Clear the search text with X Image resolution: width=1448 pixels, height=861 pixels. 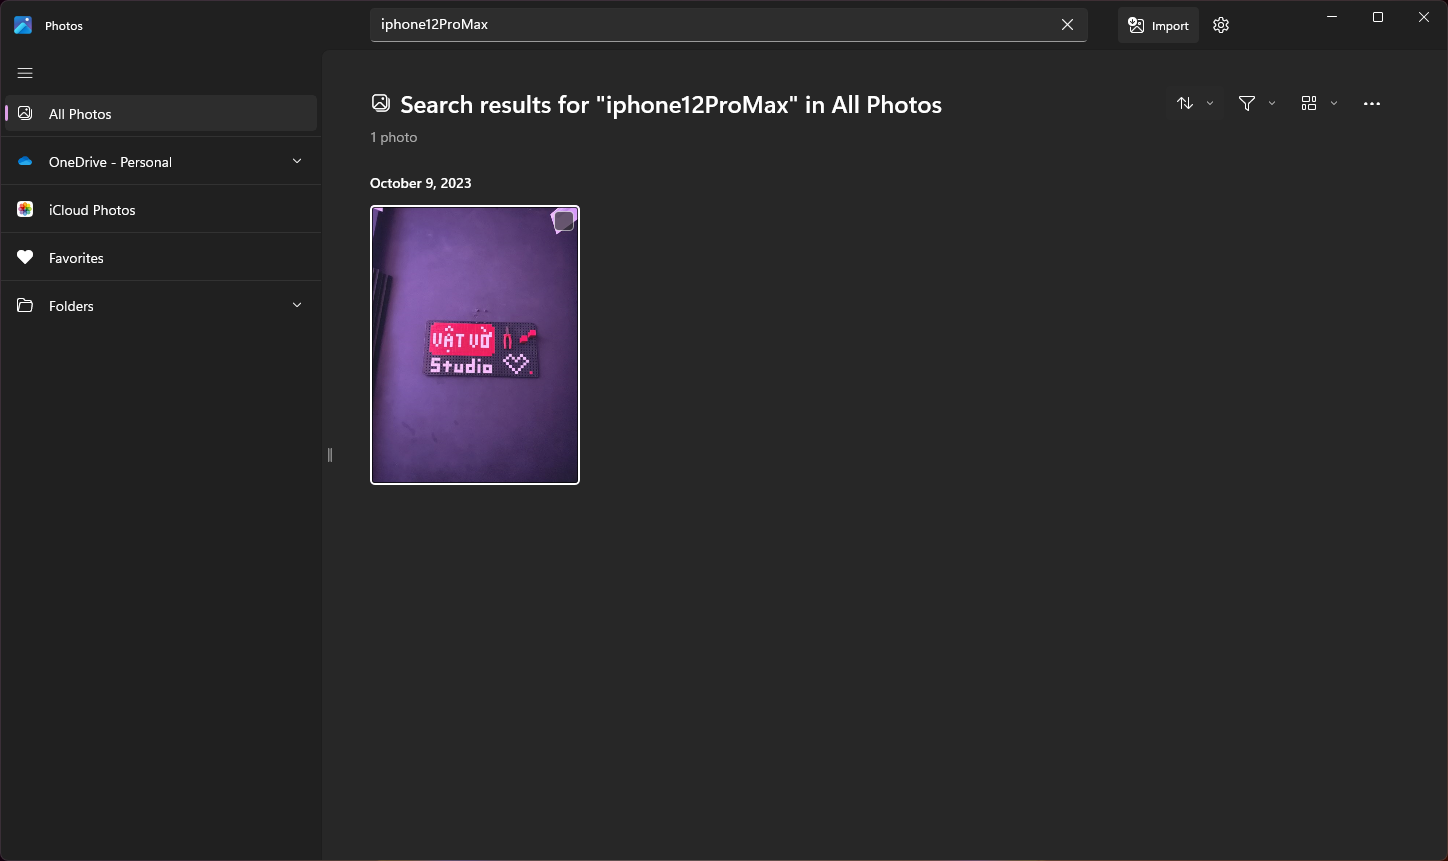(1067, 25)
